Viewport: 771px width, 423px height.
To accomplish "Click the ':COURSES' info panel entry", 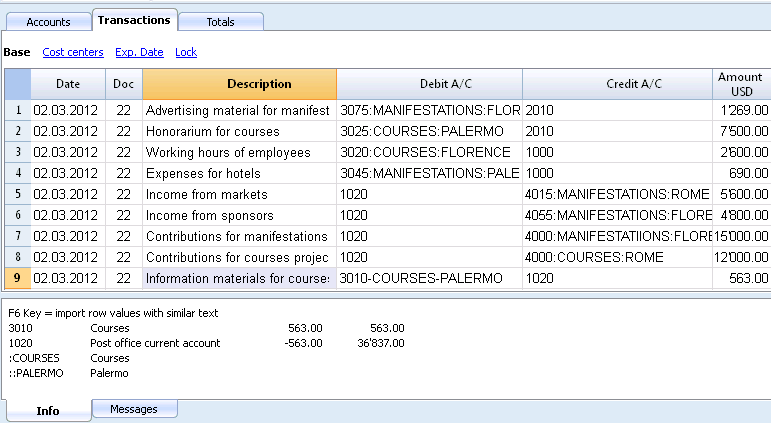I will (34, 358).
